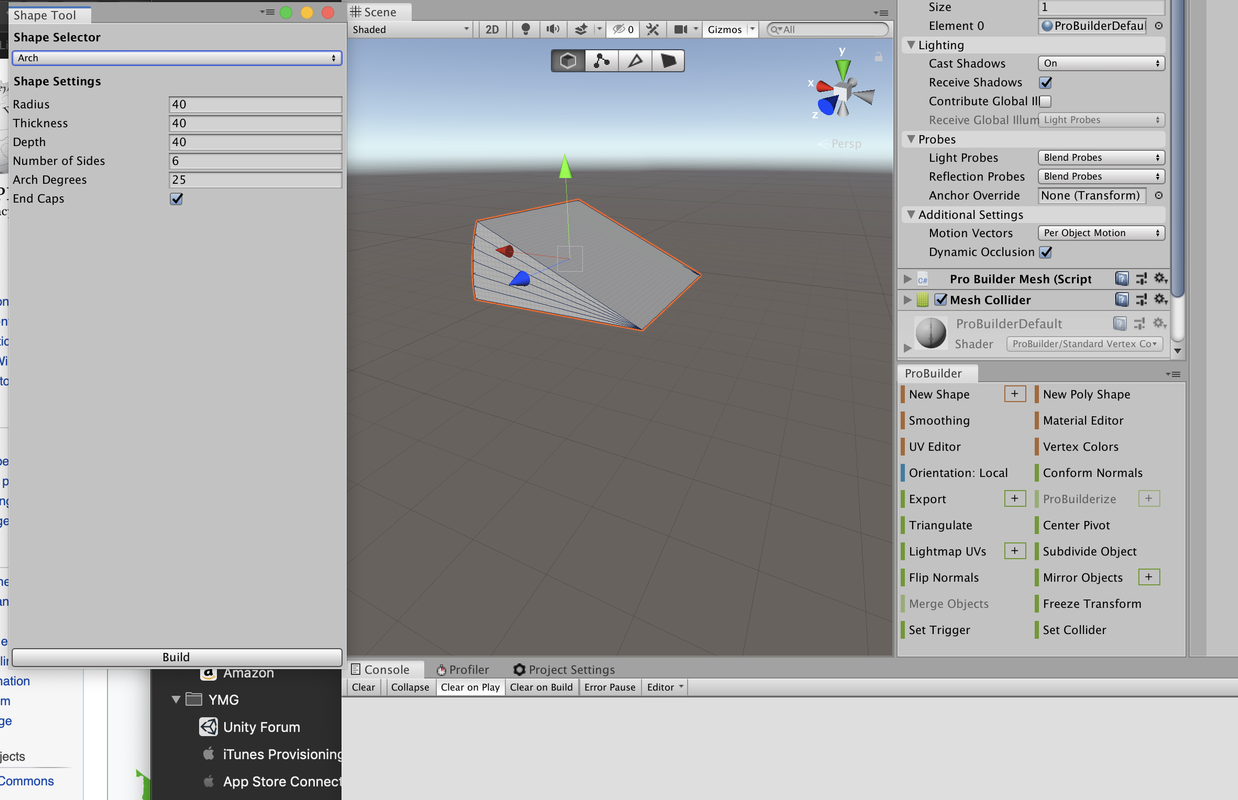Toggle End Caps checkbox
The width and height of the screenshot is (1238, 800).
[177, 199]
